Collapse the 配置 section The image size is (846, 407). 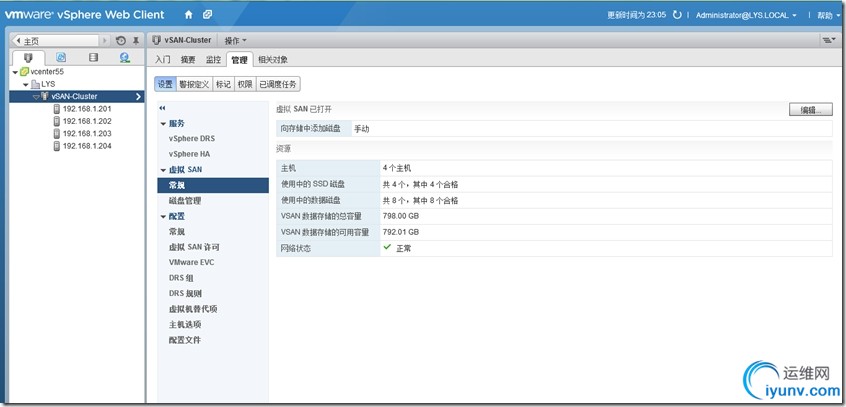point(163,216)
